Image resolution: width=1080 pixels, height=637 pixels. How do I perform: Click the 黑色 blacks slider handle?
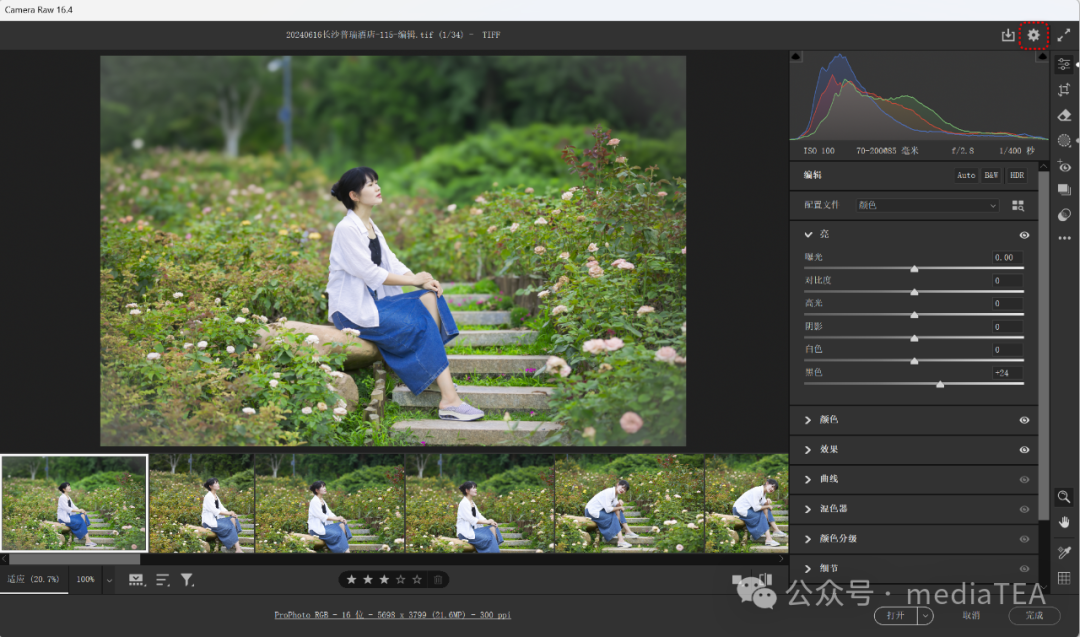[939, 384]
